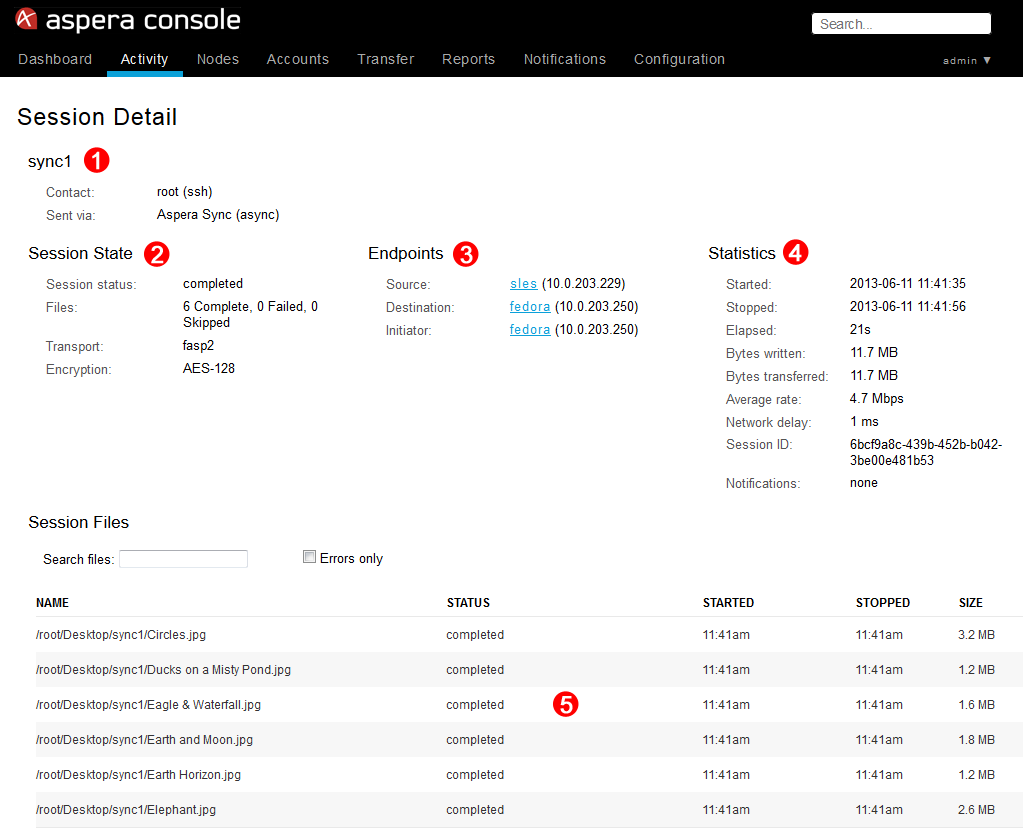Image resolution: width=1023 pixels, height=830 pixels.
Task: Click the Stopped timestamp 2013-06-11 11:41:56
Action: 908,307
